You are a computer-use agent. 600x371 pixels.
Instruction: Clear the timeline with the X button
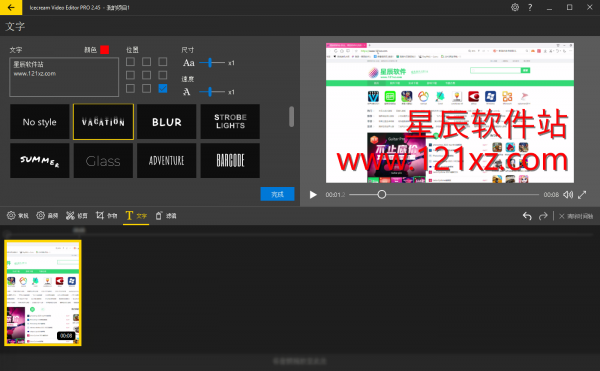576,216
